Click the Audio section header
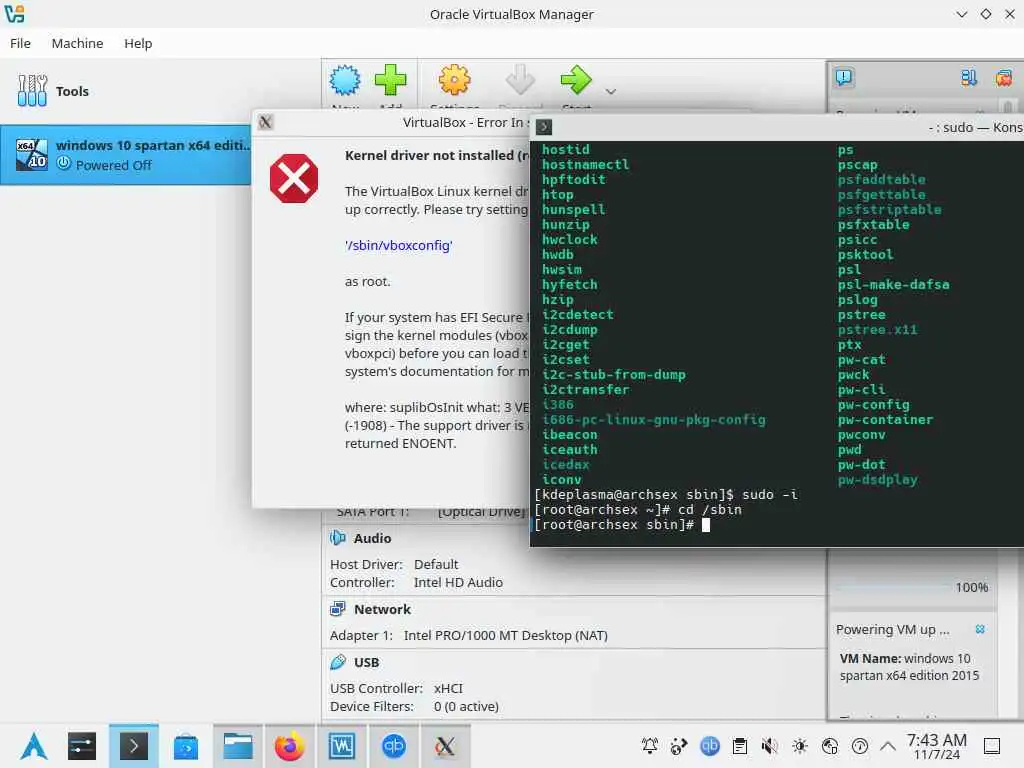This screenshot has width=1024, height=768. tap(372, 538)
